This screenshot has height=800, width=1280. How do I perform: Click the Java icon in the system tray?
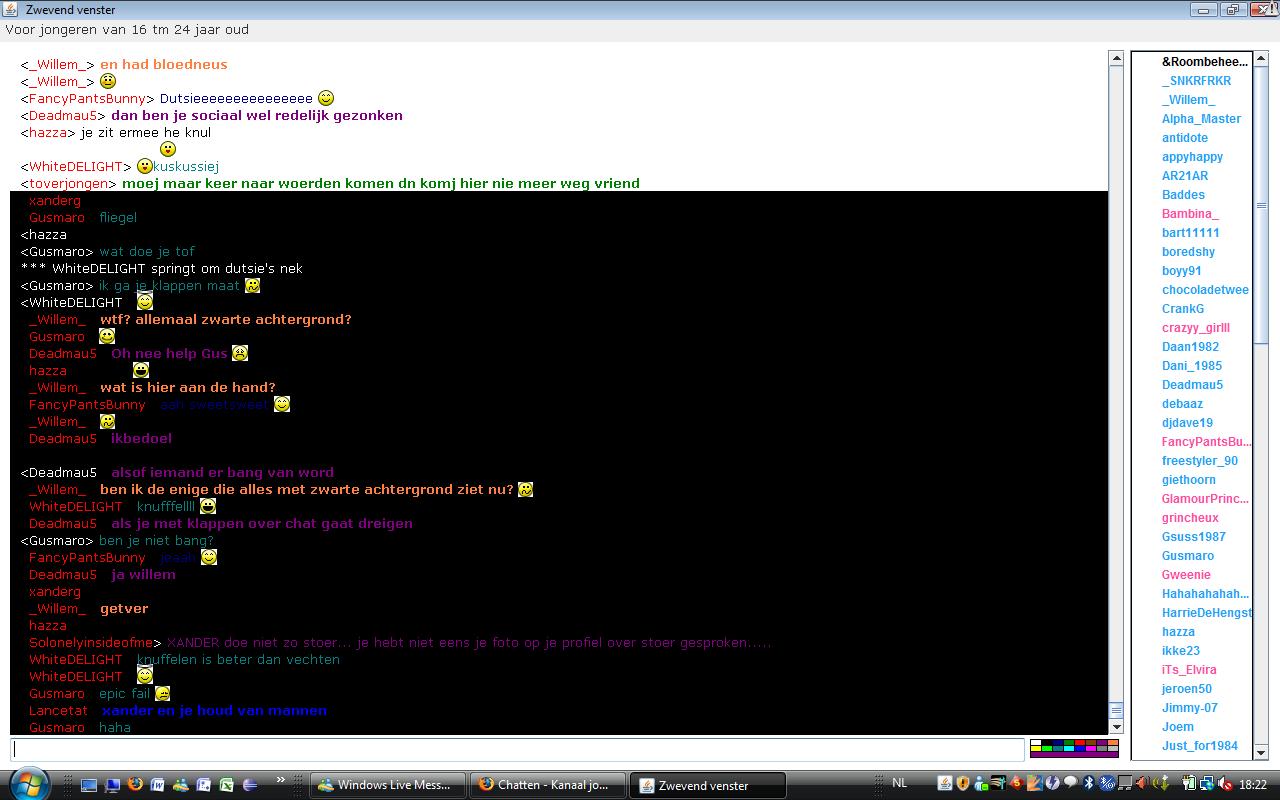click(945, 783)
